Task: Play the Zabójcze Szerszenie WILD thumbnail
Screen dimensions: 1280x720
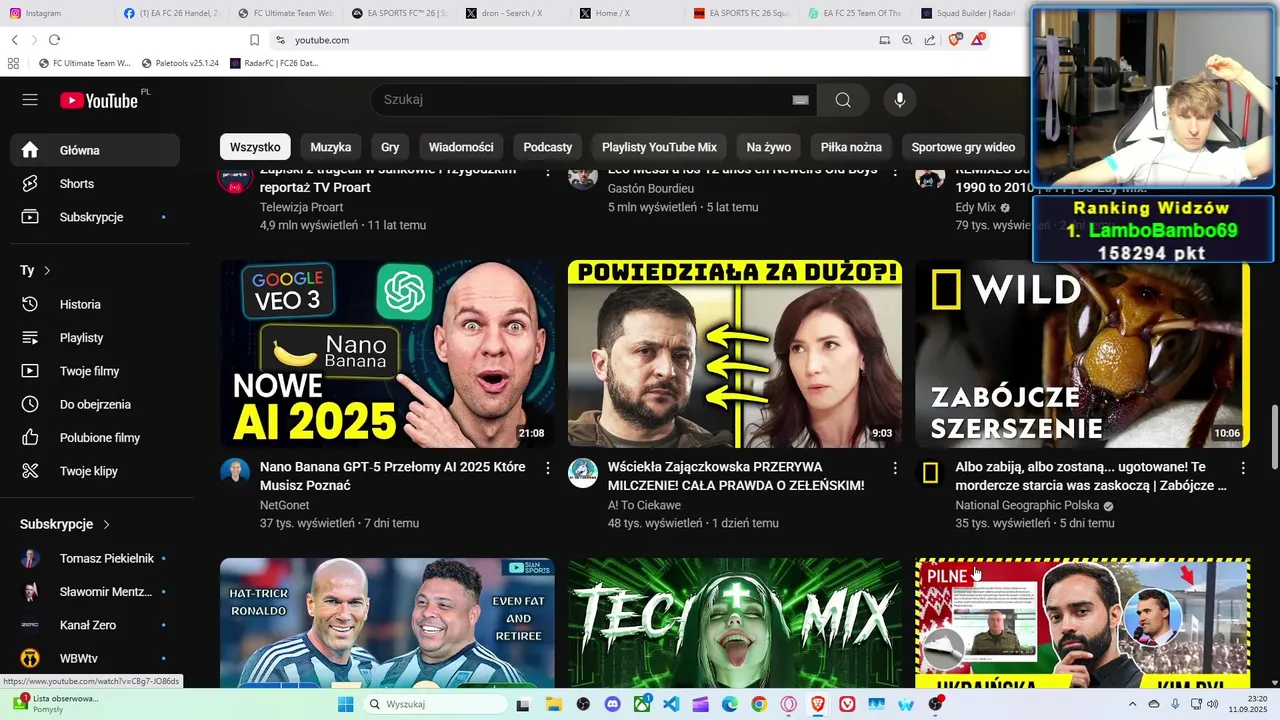Action: tap(1082, 354)
